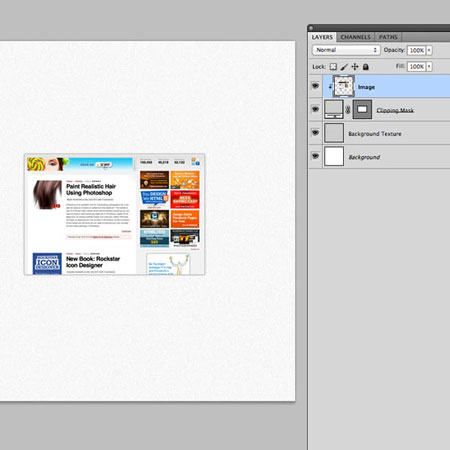
Task: Open the Fill slider arrow
Action: (429, 66)
